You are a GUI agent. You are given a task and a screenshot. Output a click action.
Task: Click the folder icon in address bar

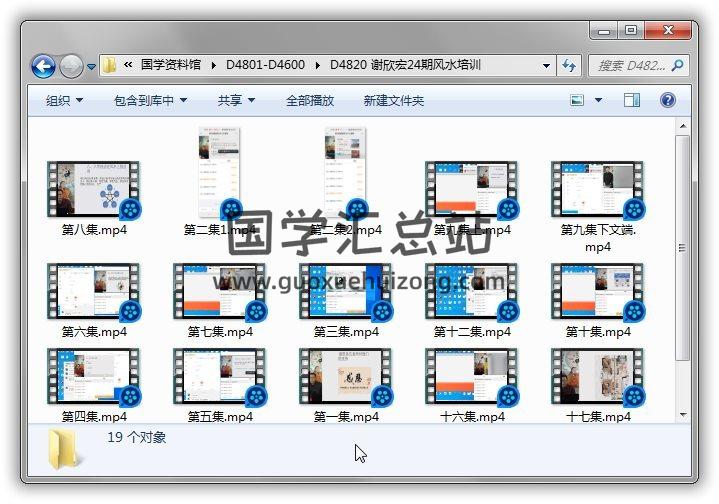(x=109, y=65)
